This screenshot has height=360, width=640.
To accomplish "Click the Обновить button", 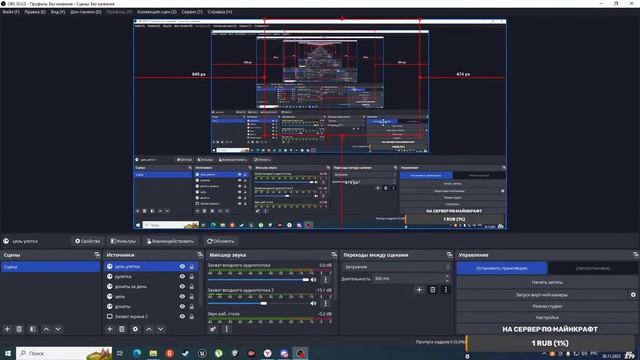I will point(221,241).
